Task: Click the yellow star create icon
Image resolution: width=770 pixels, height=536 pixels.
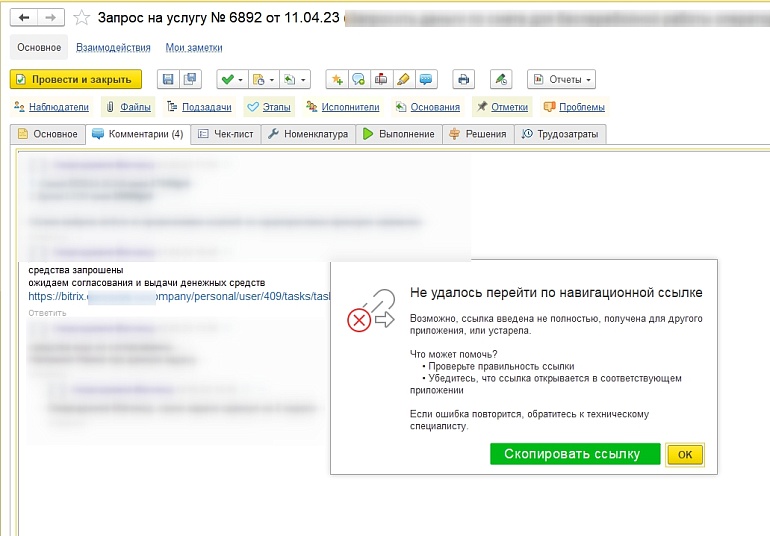Action: 337,79
